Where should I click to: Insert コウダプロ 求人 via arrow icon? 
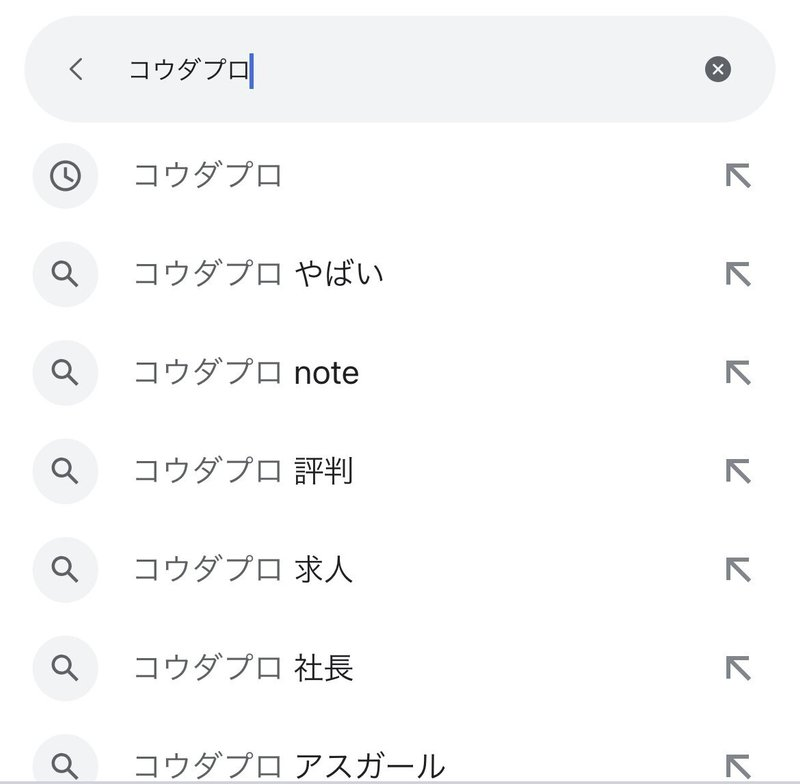pos(737,569)
